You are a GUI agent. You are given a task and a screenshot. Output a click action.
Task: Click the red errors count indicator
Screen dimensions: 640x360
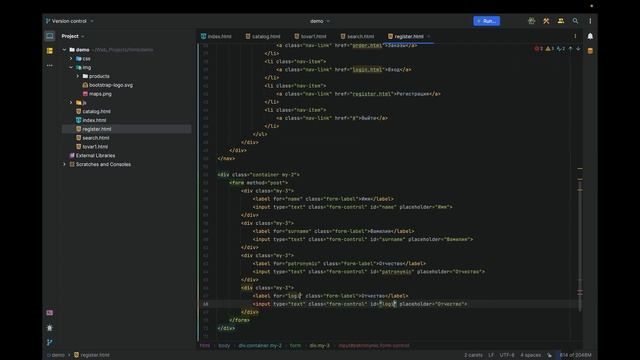click(x=538, y=49)
